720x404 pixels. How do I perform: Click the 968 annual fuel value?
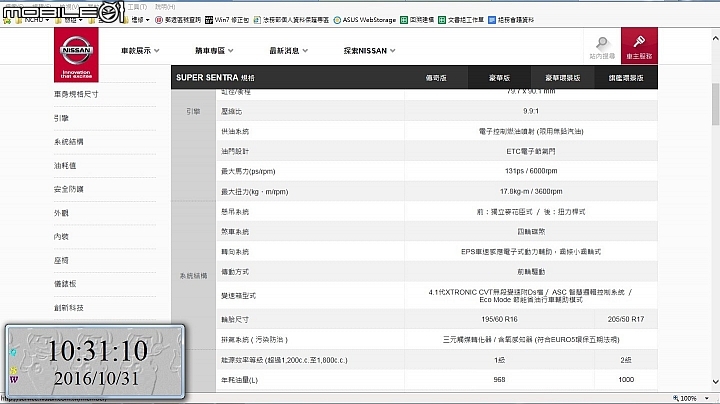(499, 380)
